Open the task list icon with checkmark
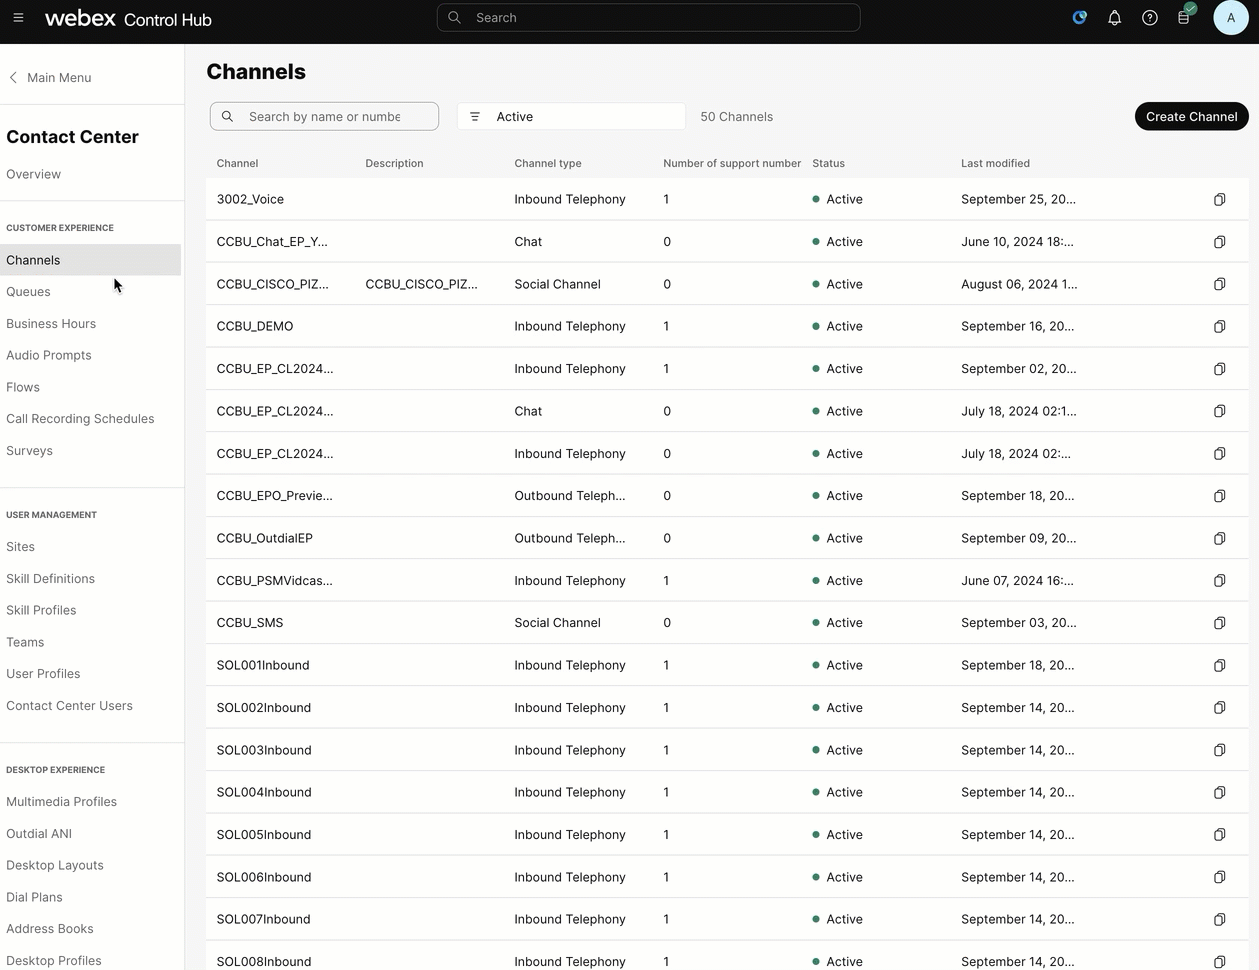Screen dimensions: 1259x970 click(1185, 17)
